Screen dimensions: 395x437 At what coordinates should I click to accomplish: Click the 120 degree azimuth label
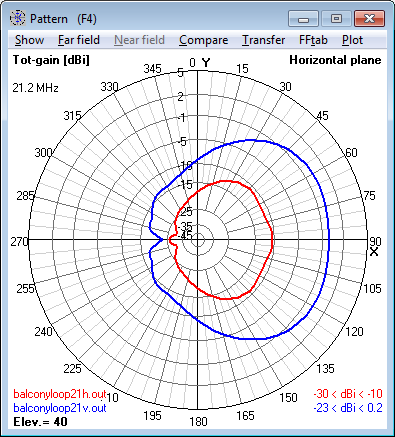[354, 332]
